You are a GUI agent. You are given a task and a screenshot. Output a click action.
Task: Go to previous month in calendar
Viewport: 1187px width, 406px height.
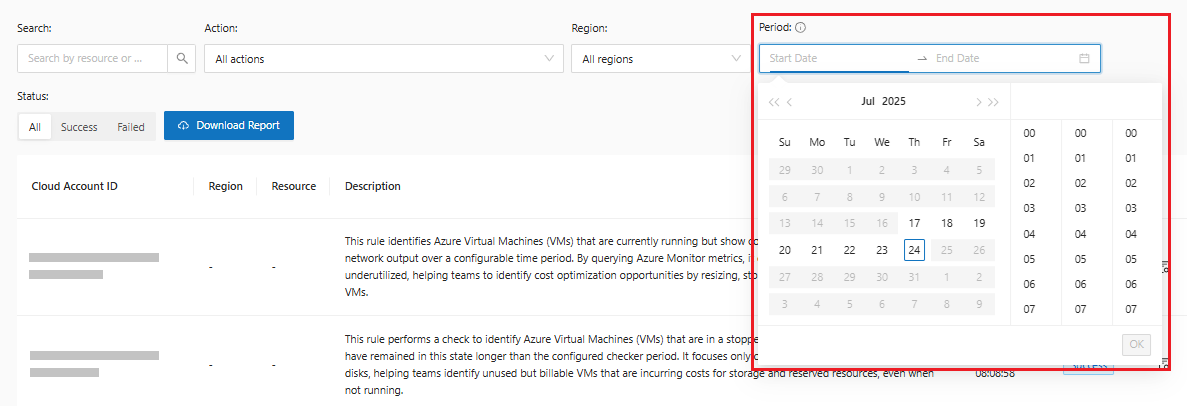click(x=790, y=102)
